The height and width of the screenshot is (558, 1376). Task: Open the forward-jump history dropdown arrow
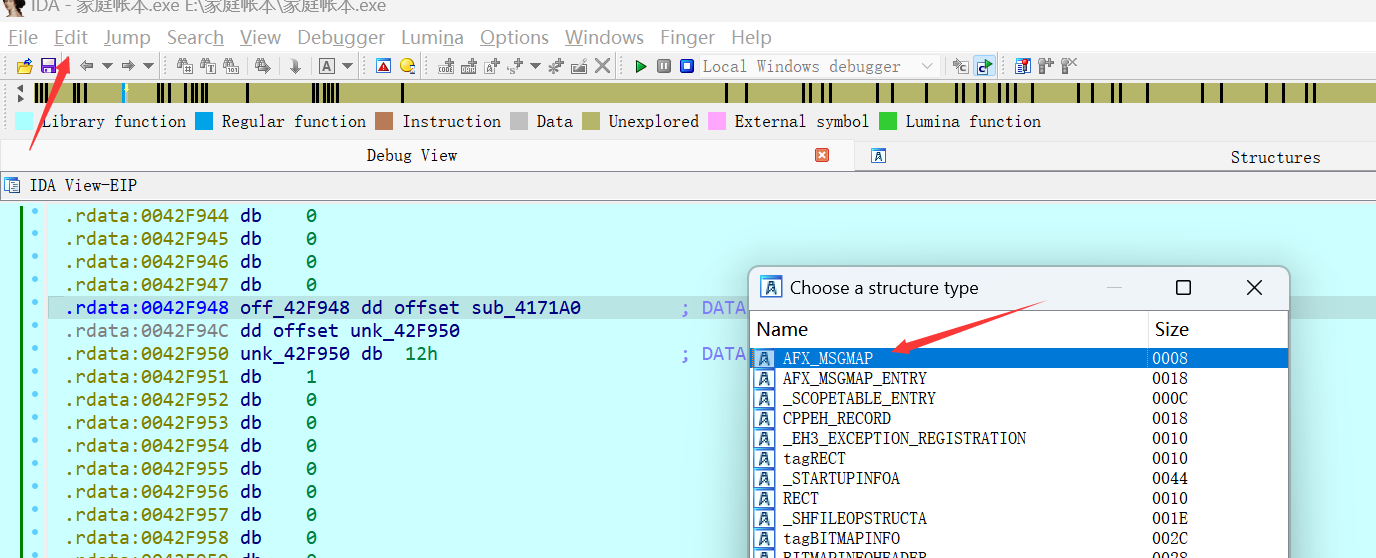[x=148, y=66]
